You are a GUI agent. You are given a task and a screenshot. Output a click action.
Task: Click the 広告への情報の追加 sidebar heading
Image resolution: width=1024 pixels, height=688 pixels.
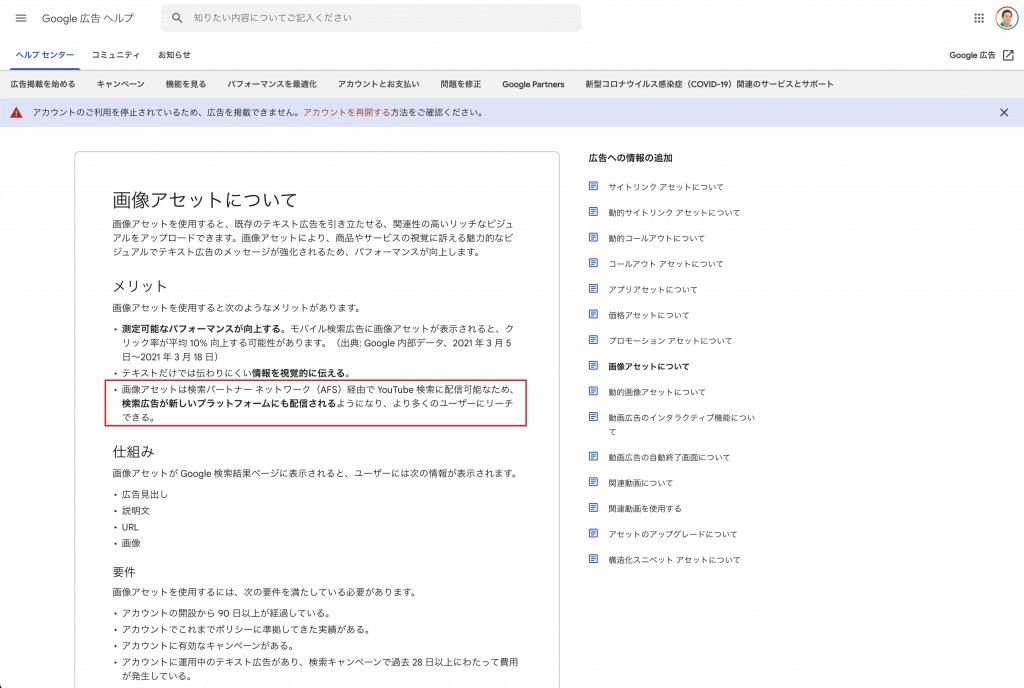tap(630, 158)
